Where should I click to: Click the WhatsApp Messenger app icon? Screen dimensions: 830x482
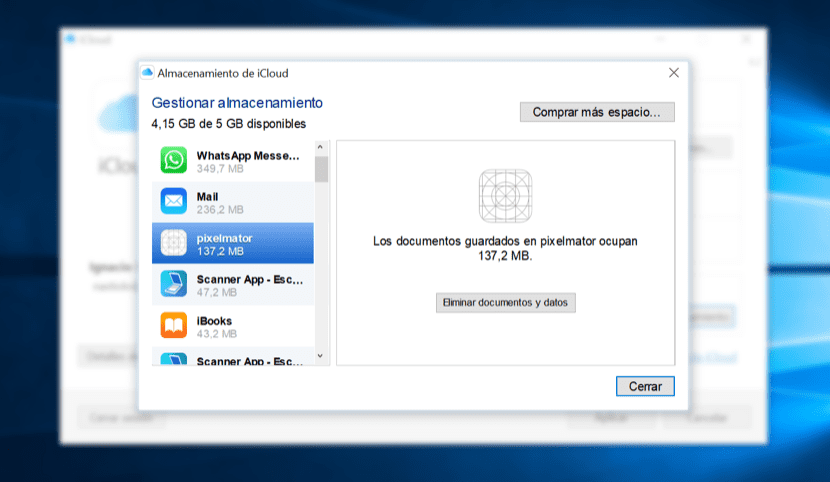coord(174,160)
